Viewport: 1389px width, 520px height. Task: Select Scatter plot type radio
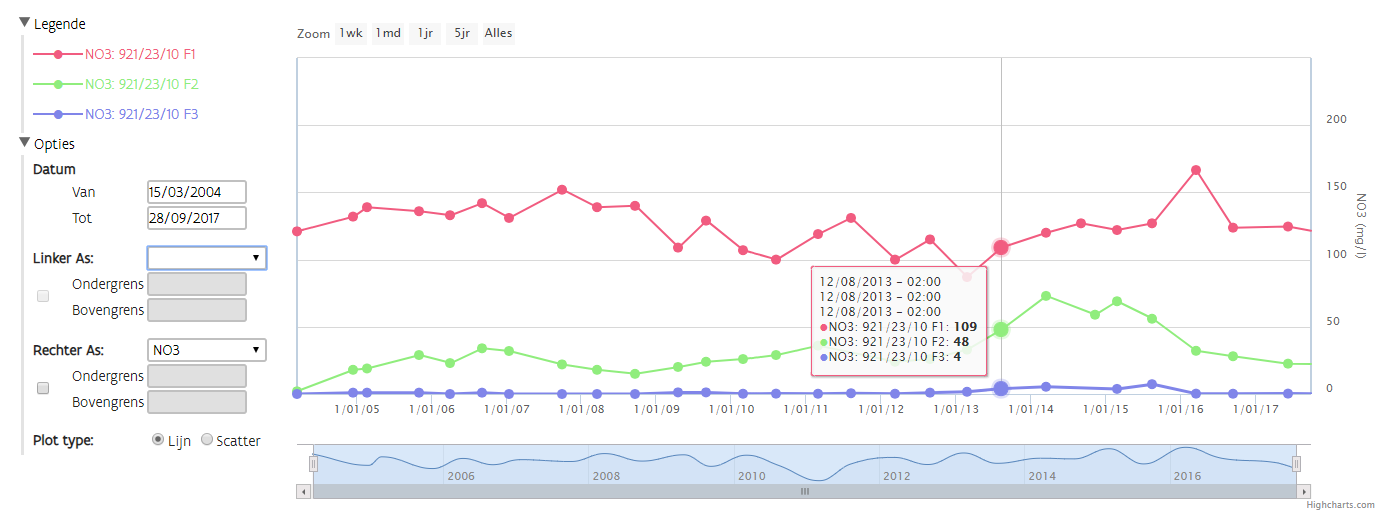click(x=207, y=439)
